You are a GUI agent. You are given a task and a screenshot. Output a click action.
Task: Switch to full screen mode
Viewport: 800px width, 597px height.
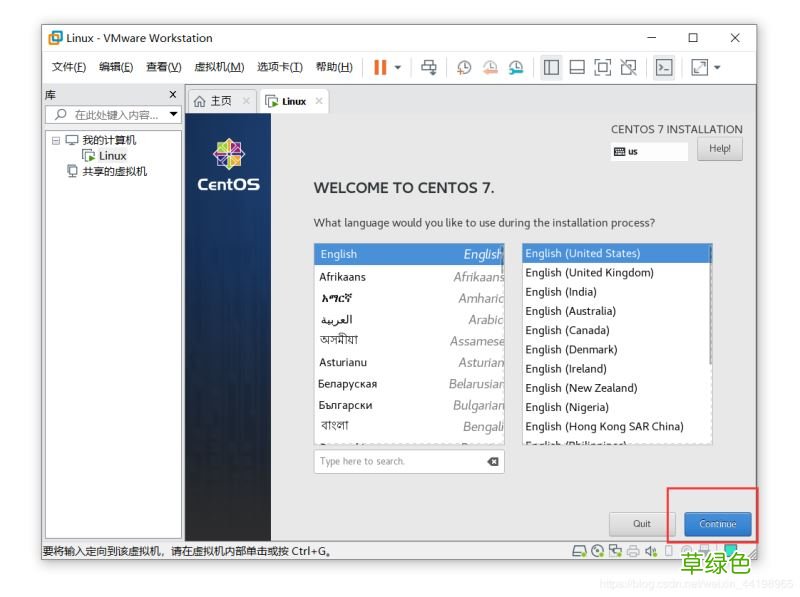click(x=602, y=67)
